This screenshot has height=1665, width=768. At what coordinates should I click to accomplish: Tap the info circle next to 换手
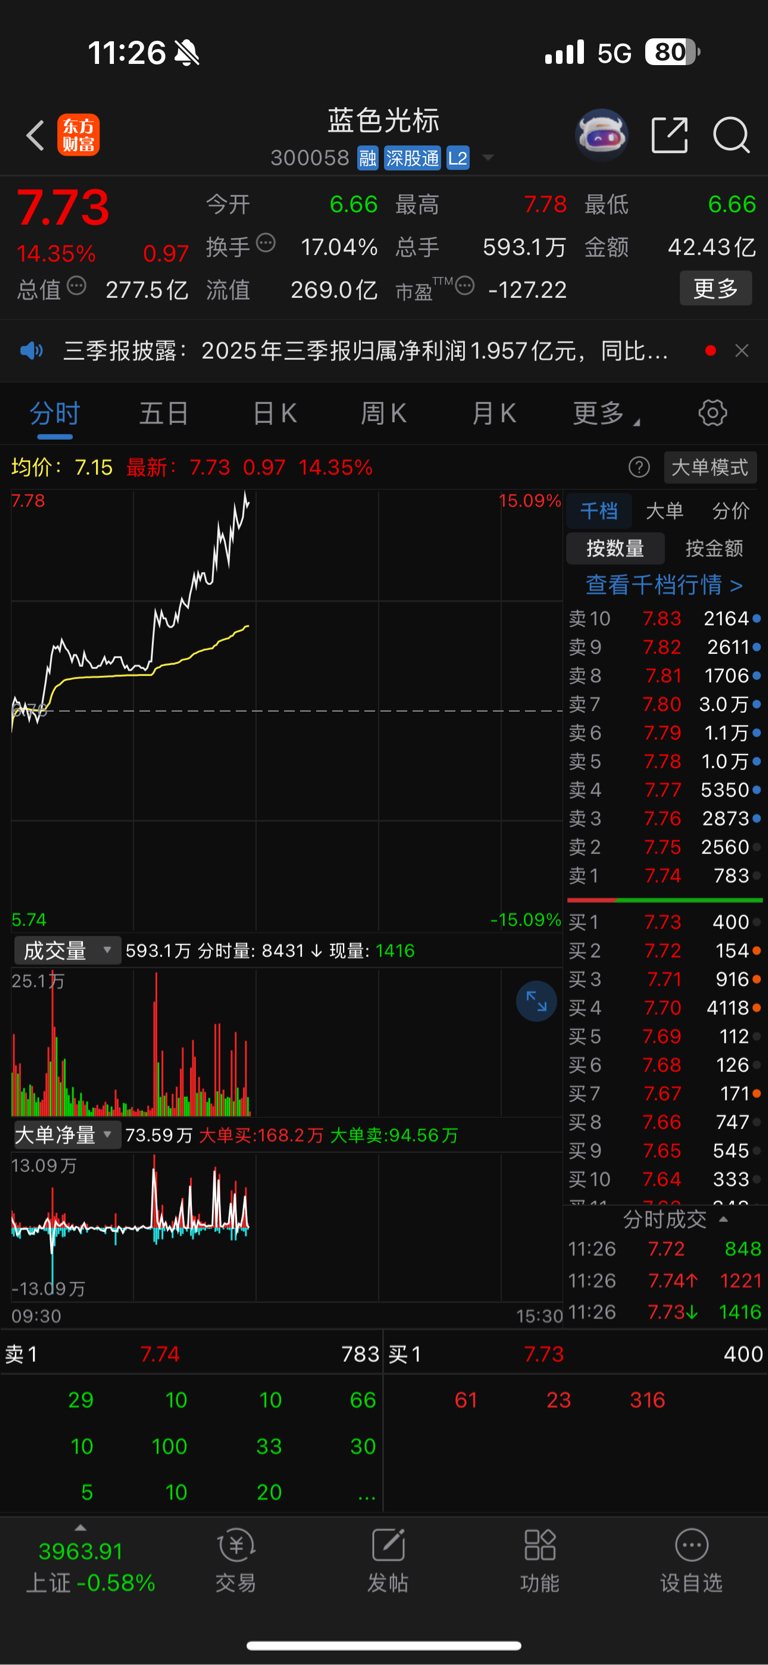pos(266,243)
